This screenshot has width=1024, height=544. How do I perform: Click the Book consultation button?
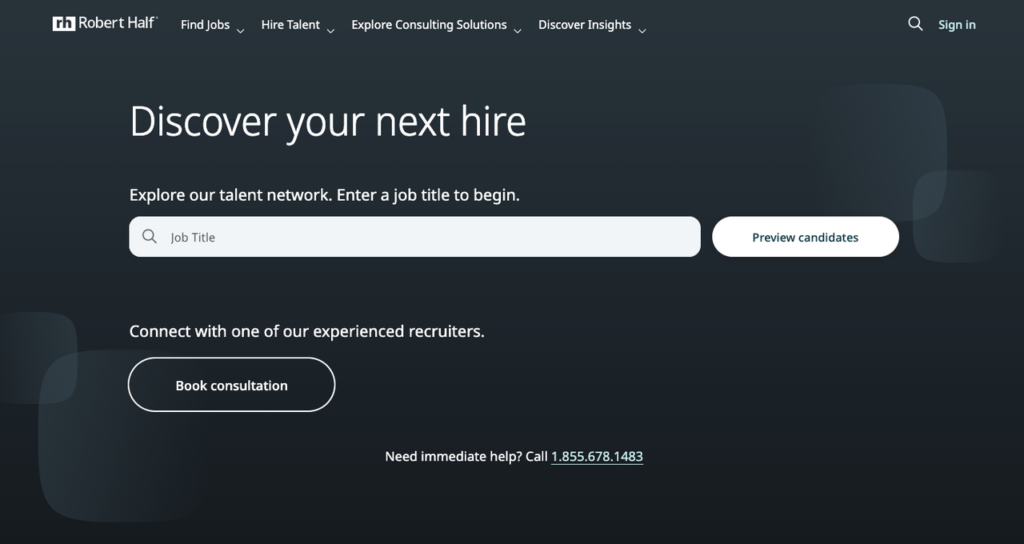(x=232, y=385)
